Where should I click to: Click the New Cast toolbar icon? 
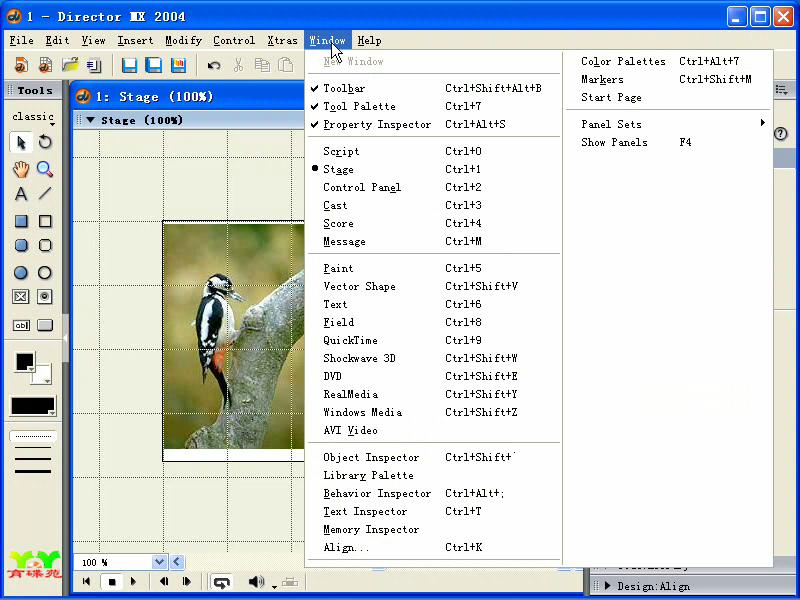click(x=45, y=65)
